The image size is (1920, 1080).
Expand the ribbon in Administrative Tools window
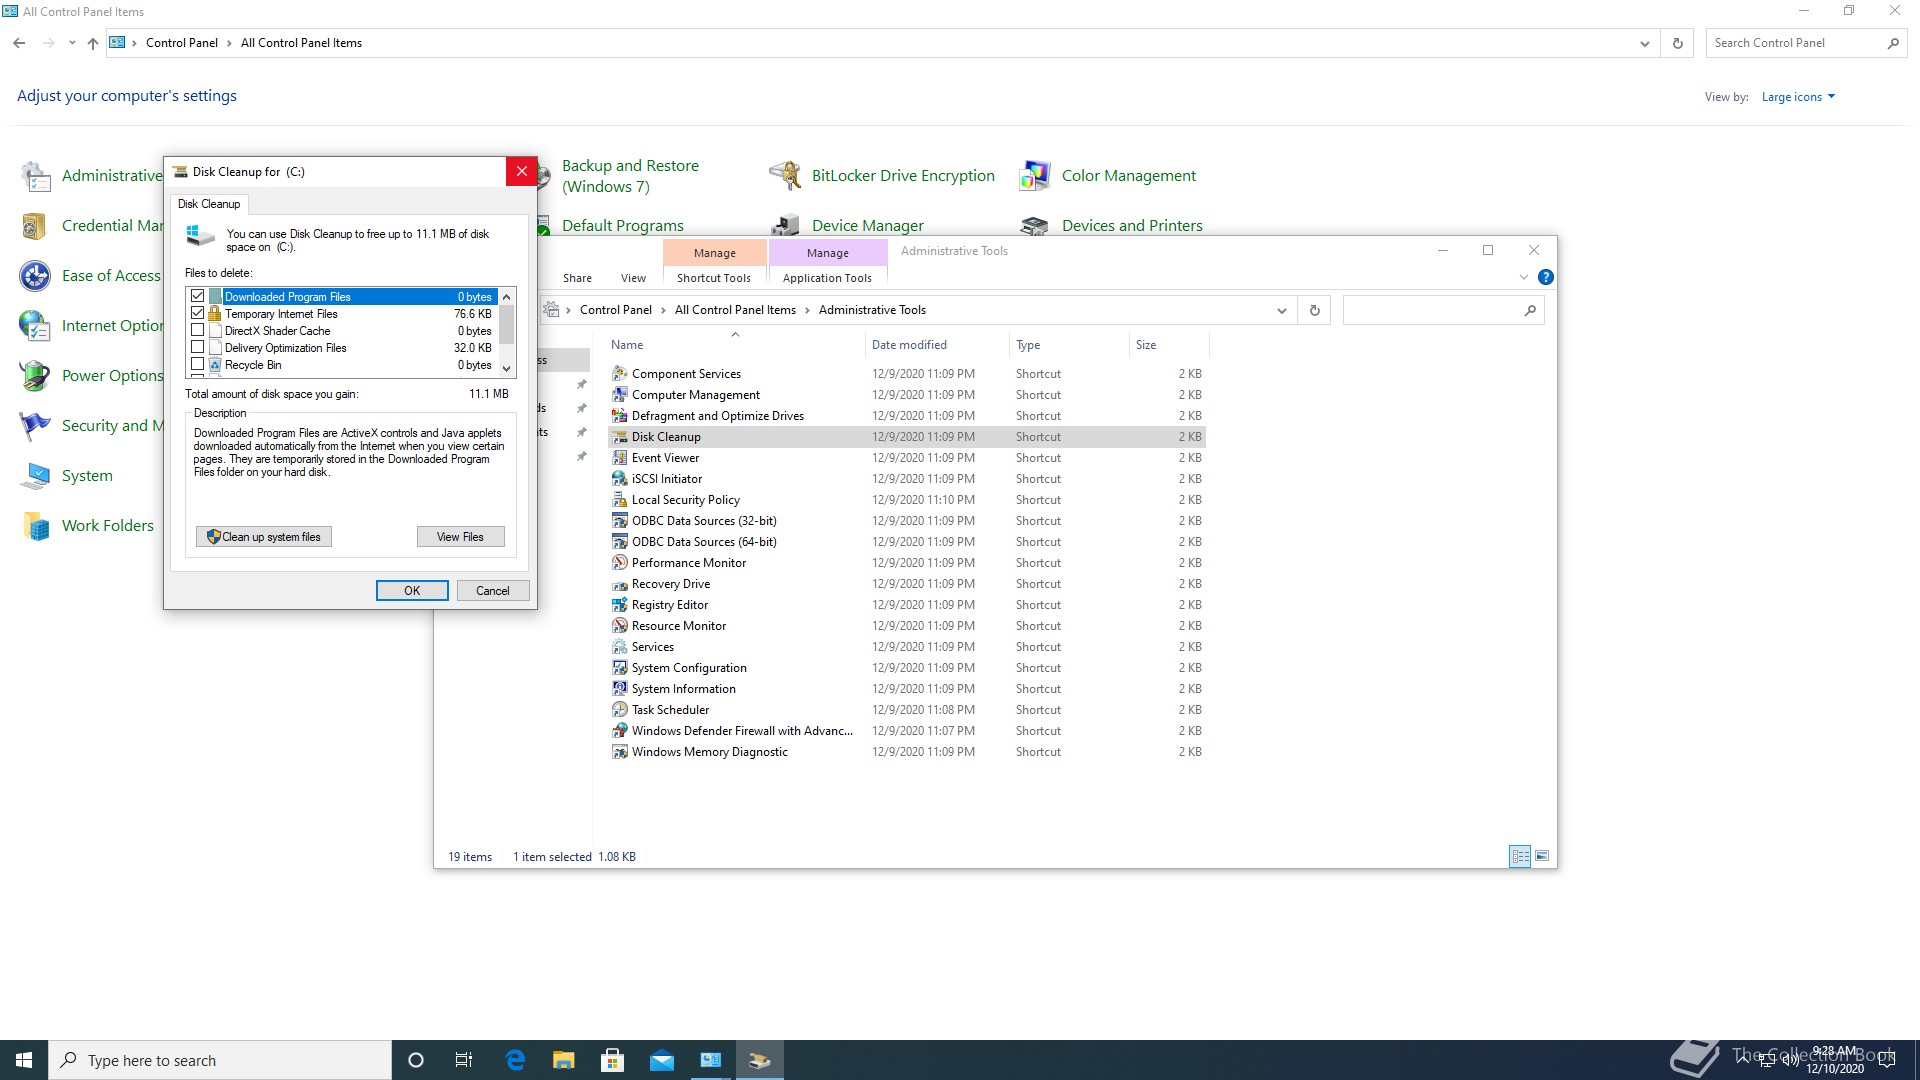pos(1523,277)
